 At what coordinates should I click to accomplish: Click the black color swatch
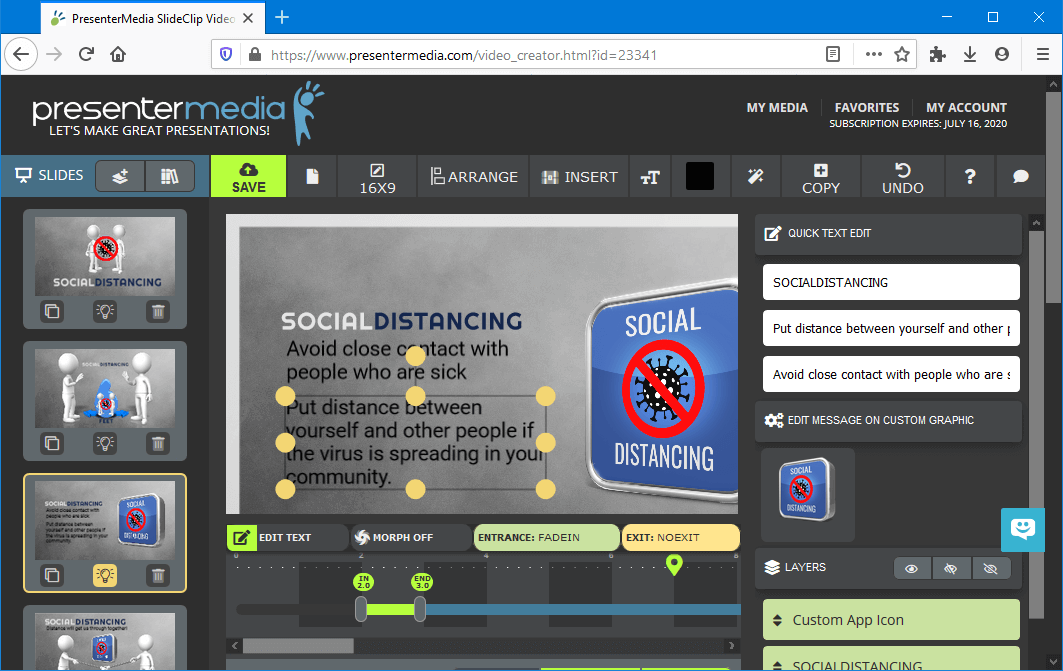click(700, 177)
